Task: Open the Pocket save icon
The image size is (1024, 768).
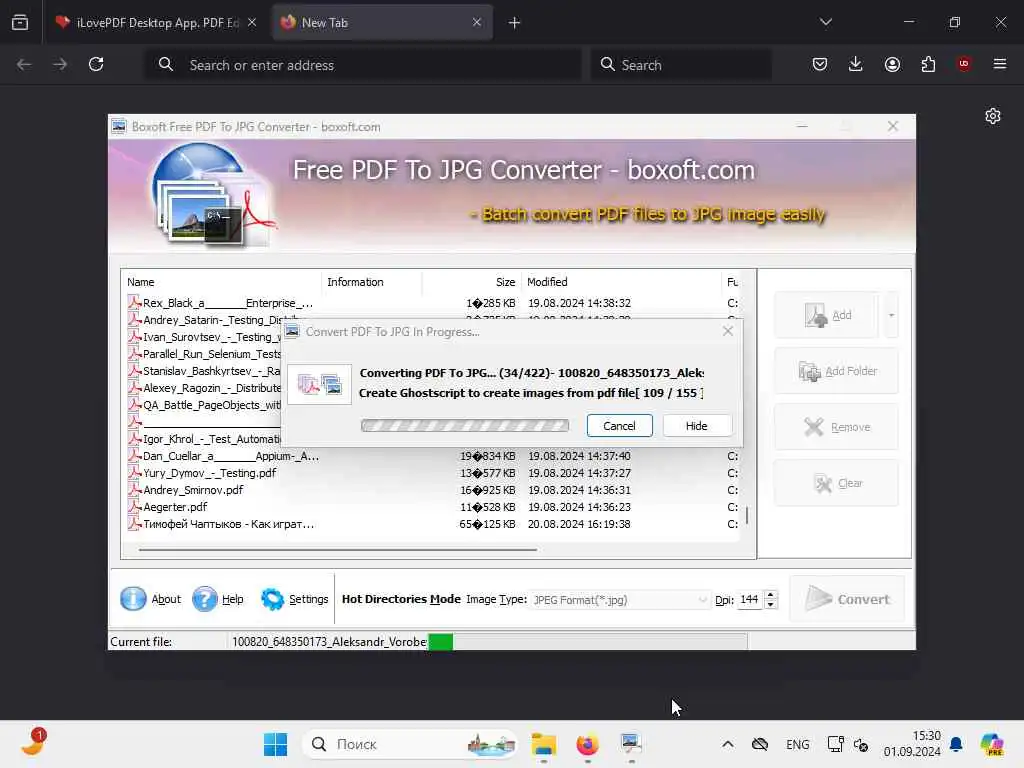Action: (x=820, y=64)
